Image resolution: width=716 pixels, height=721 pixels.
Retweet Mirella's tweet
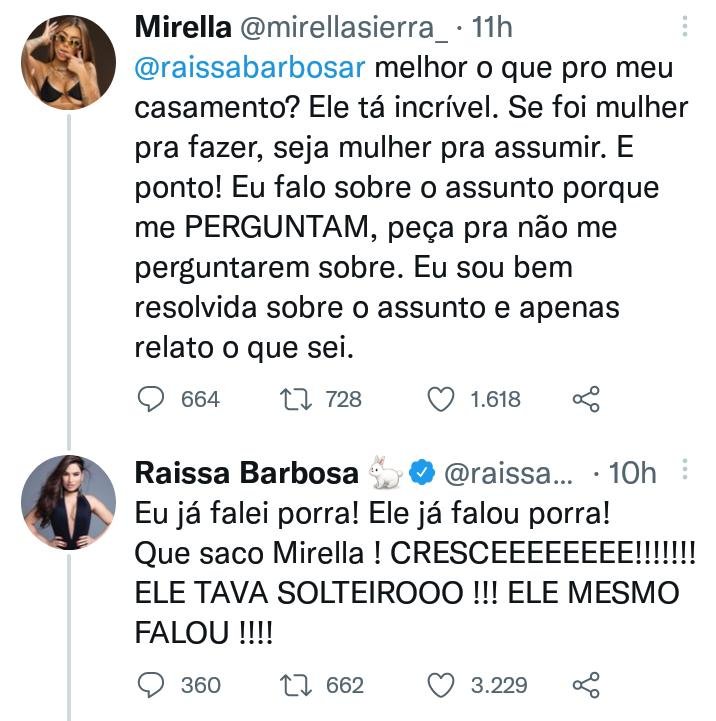click(296, 399)
